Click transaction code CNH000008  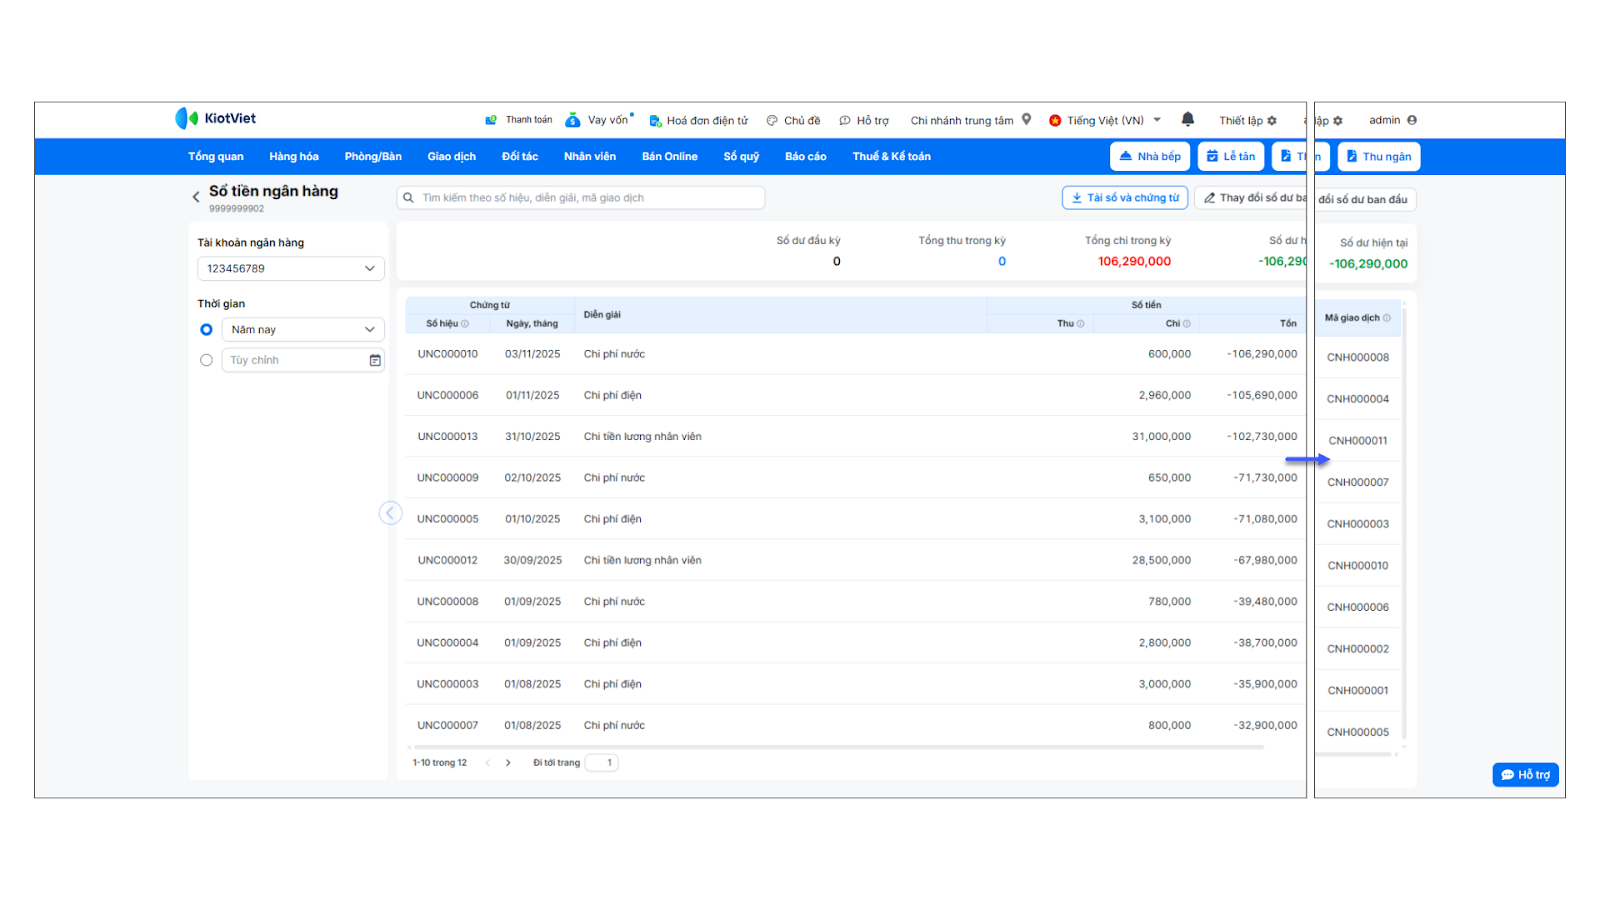[1358, 358]
